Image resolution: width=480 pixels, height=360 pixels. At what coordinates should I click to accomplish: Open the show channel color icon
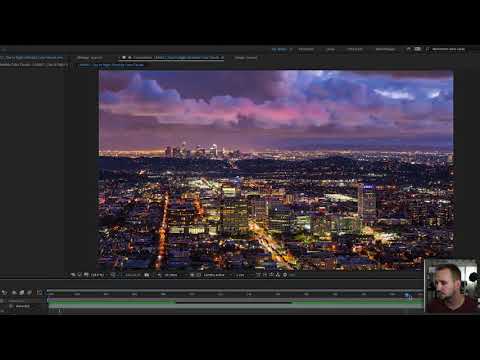pyautogui.click(x=159, y=275)
